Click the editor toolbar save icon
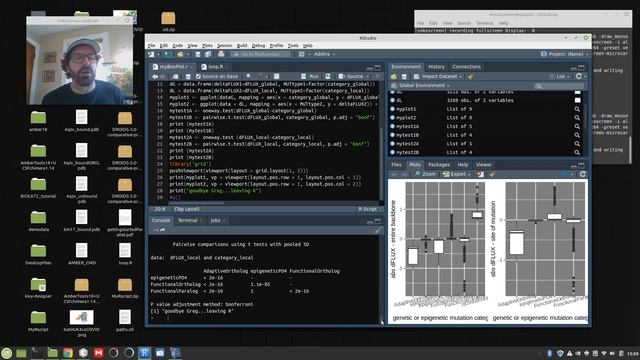The height and width of the screenshot is (360, 640). point(188,76)
